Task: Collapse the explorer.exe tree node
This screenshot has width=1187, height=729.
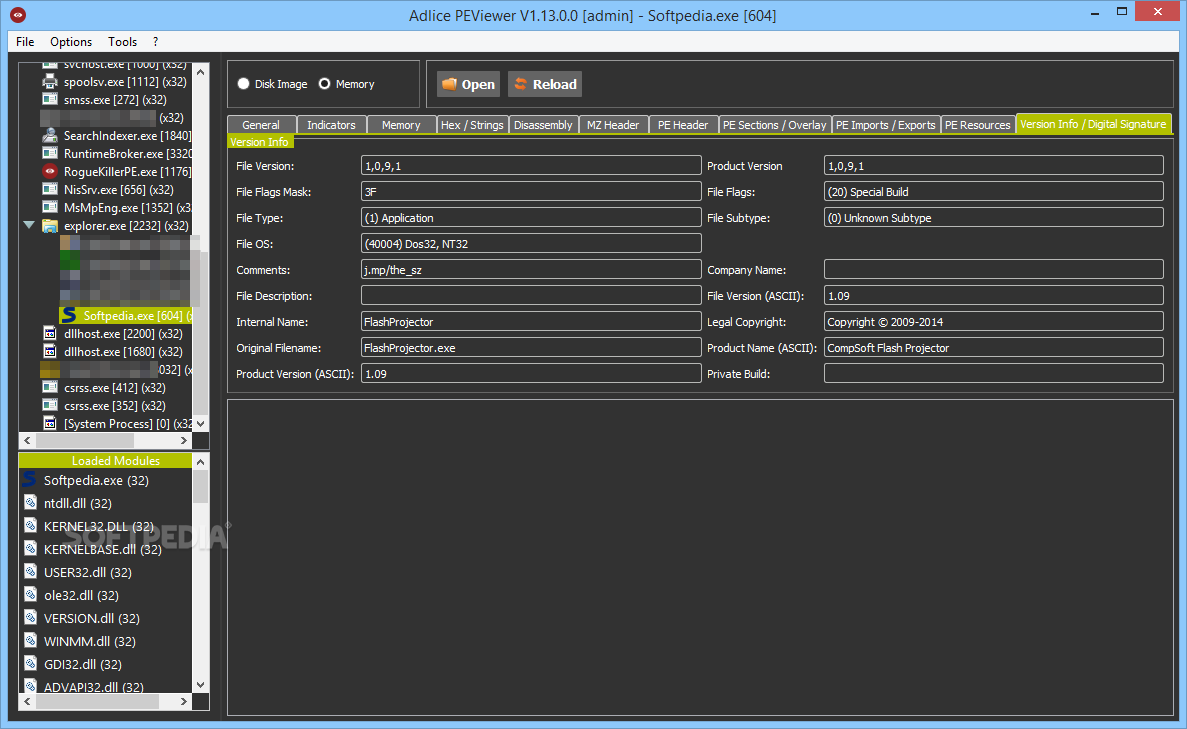Action: point(29,226)
